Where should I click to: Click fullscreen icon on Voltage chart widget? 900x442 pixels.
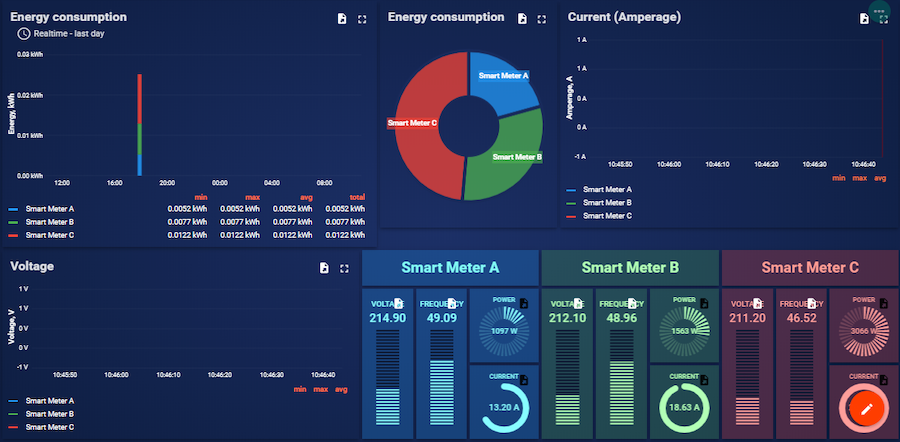[x=344, y=268]
